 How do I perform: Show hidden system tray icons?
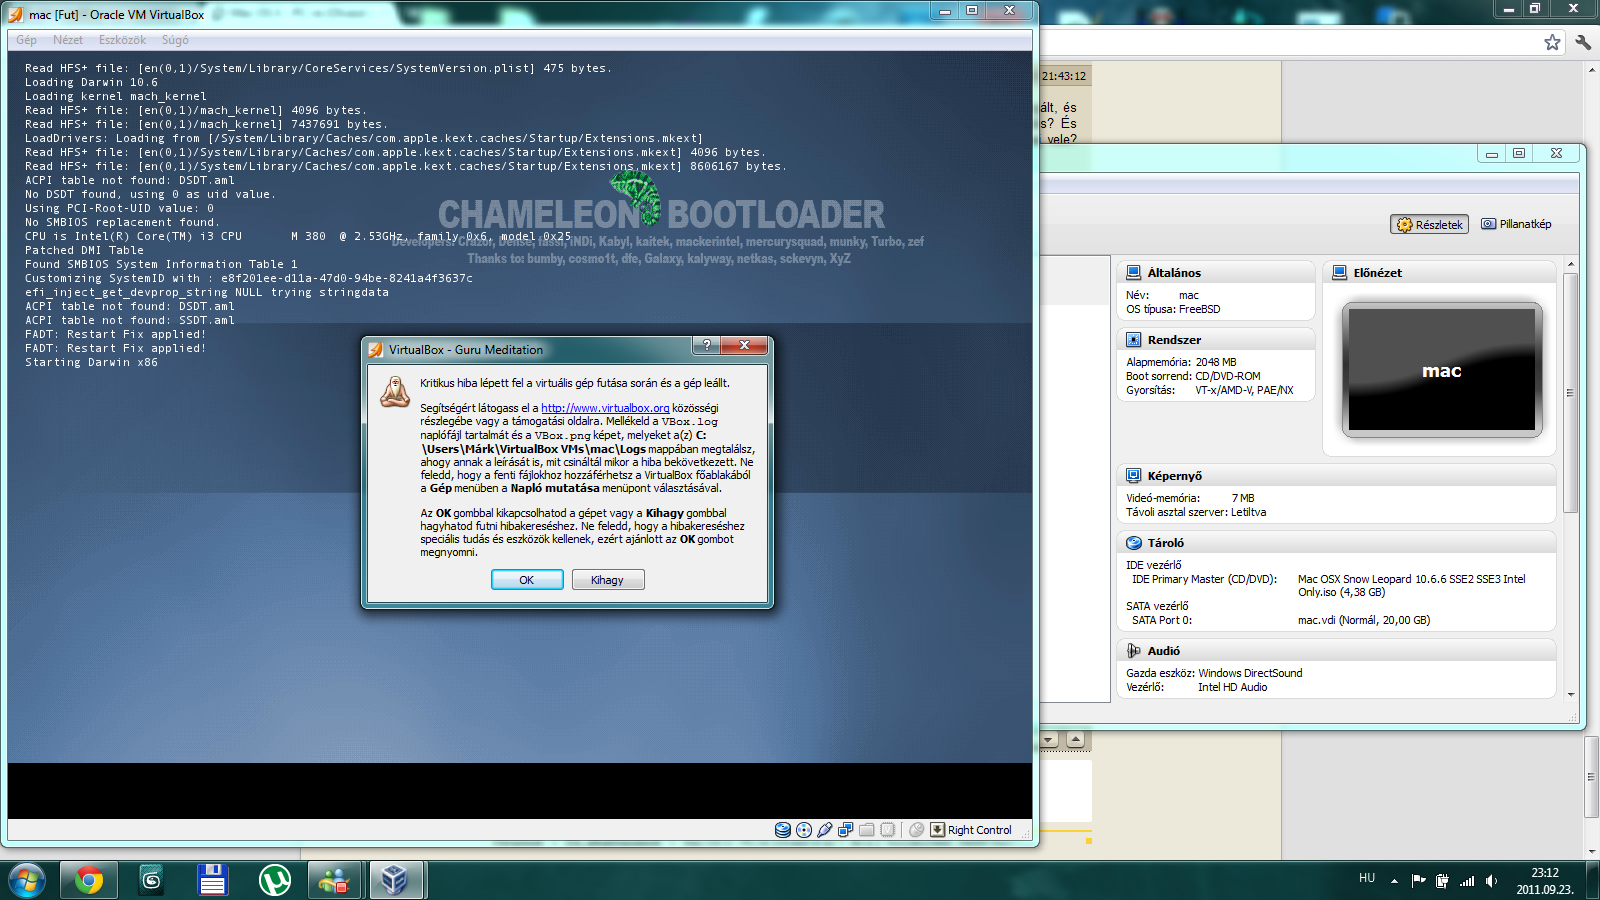pyautogui.click(x=1394, y=881)
